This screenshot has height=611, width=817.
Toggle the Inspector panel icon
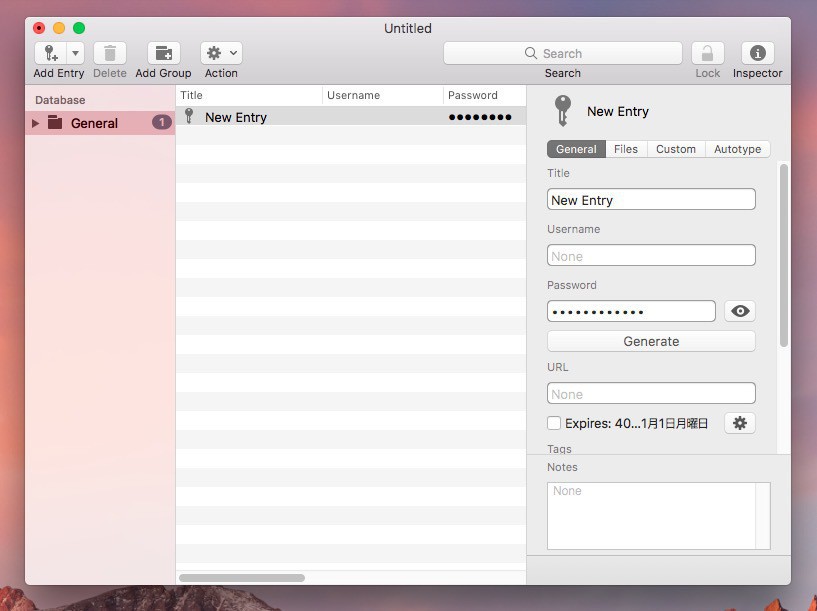pyautogui.click(x=757, y=53)
